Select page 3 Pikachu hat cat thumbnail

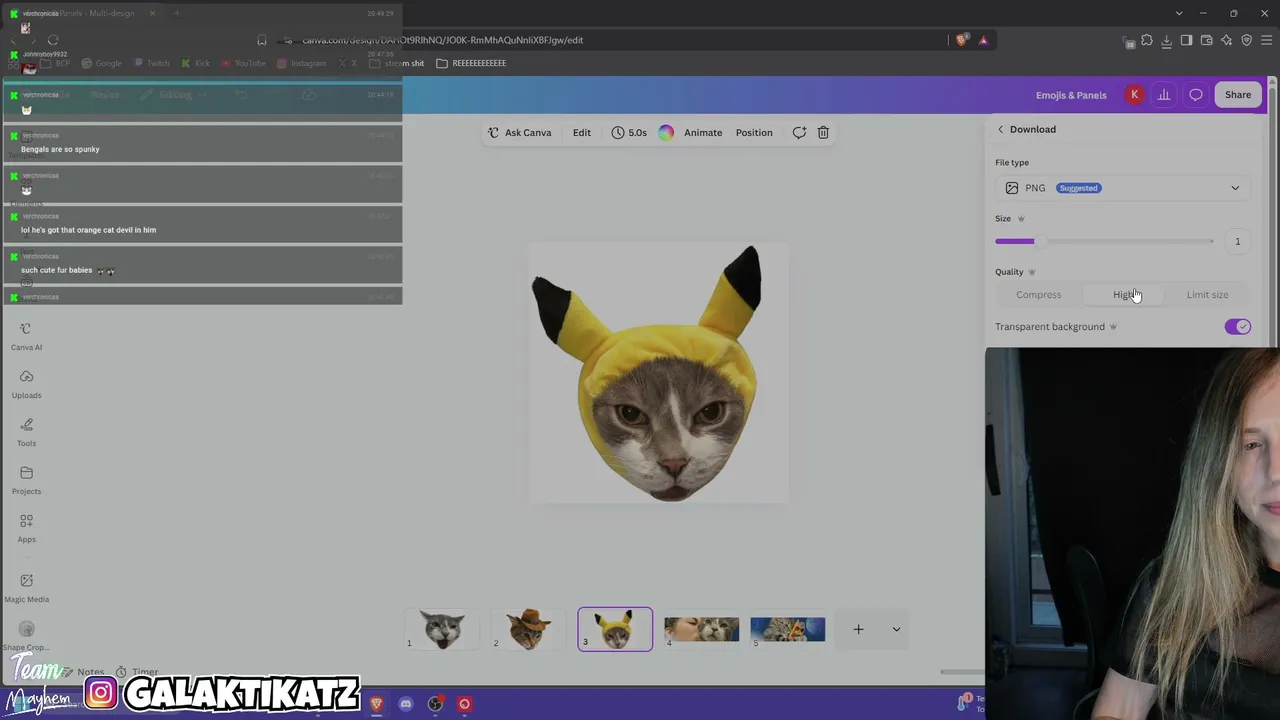615,629
